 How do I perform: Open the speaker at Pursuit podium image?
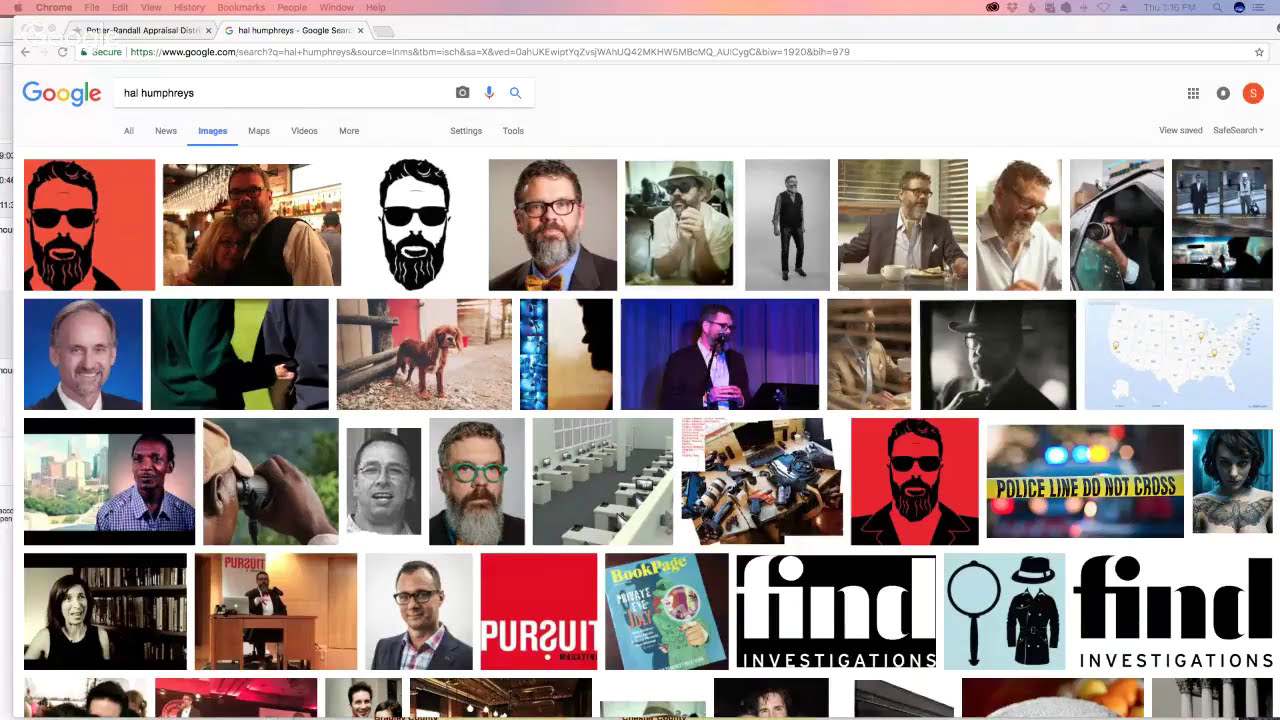(x=276, y=611)
